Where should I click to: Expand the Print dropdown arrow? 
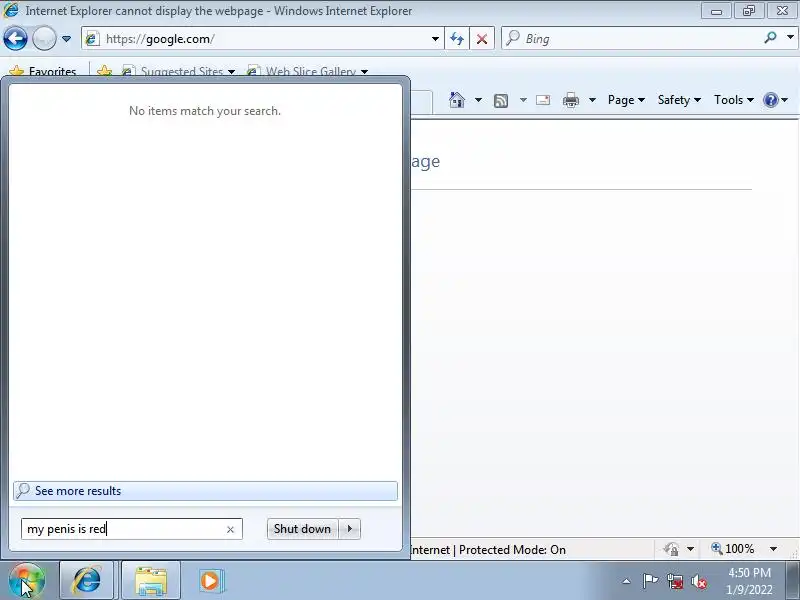pos(592,100)
